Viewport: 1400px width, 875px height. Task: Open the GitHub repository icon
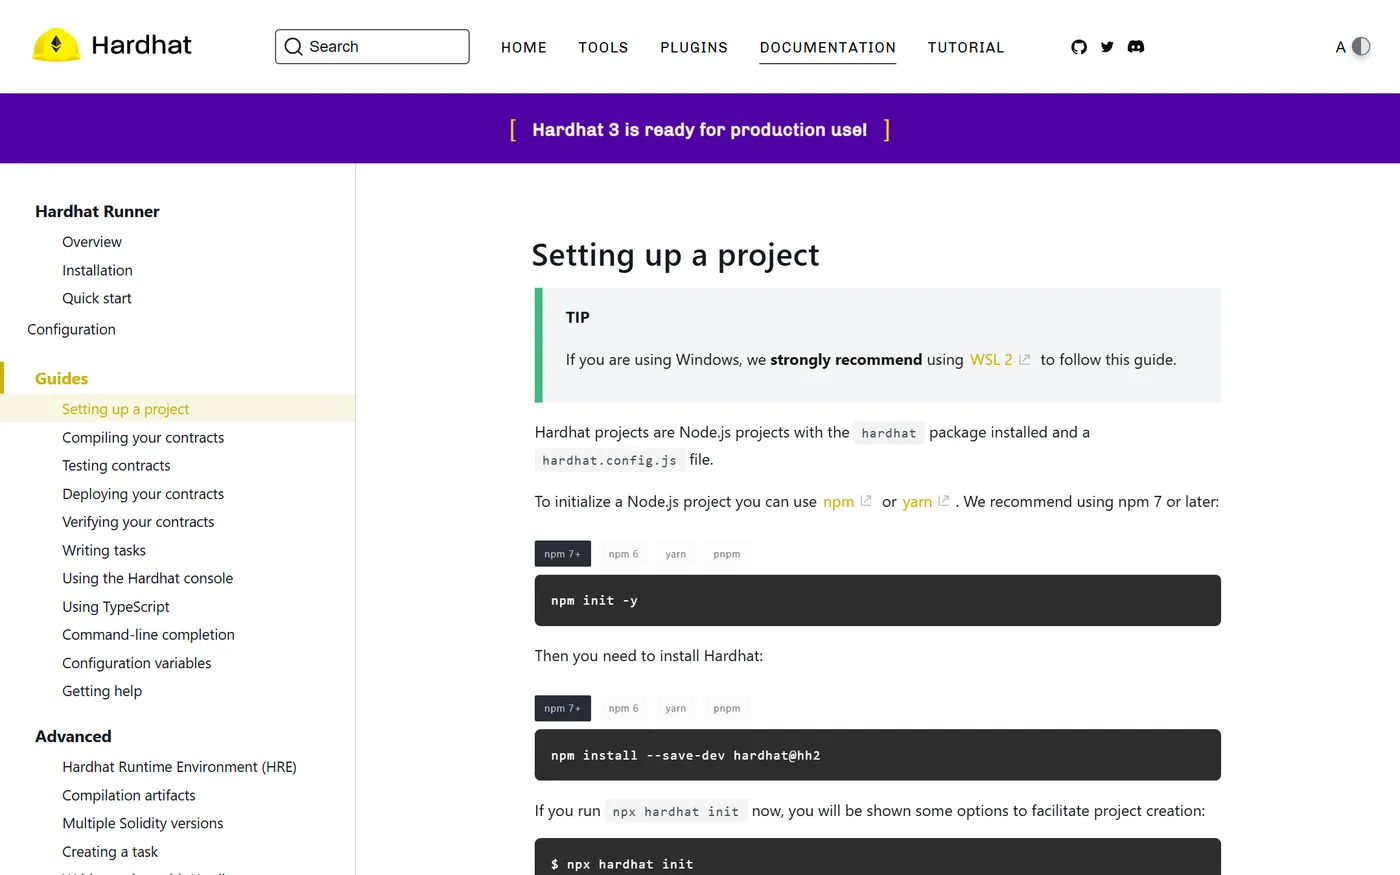click(x=1079, y=47)
